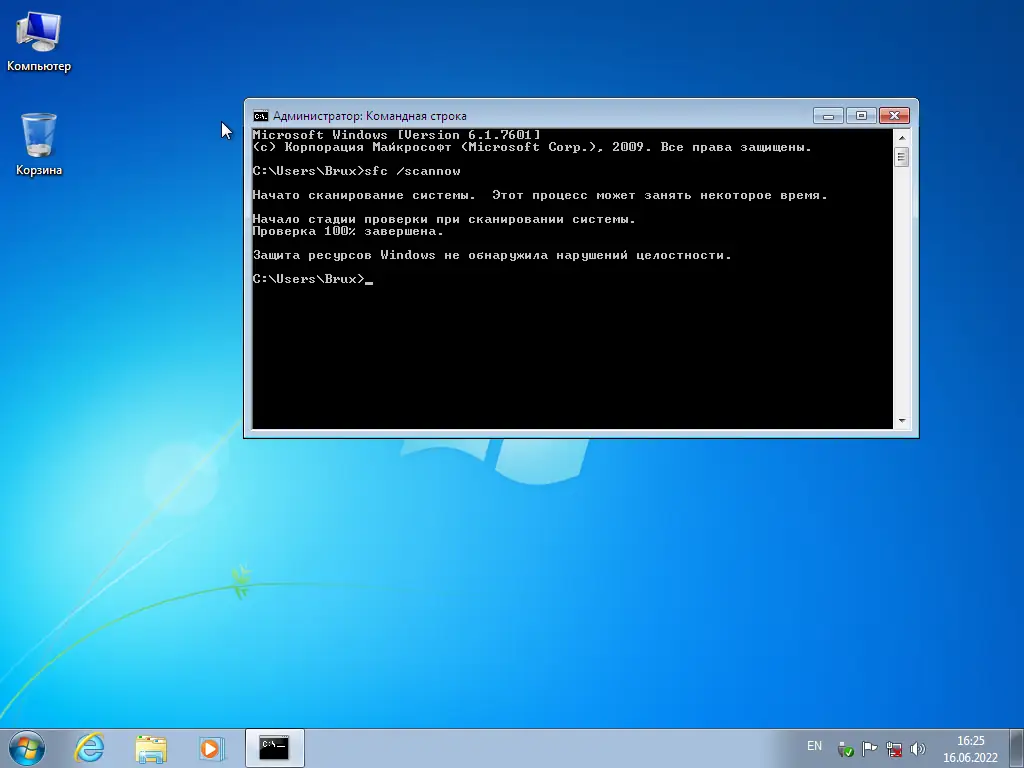The width and height of the screenshot is (1024, 768).
Task: Click the Safely Remove Hardware tray icon
Action: (845, 746)
